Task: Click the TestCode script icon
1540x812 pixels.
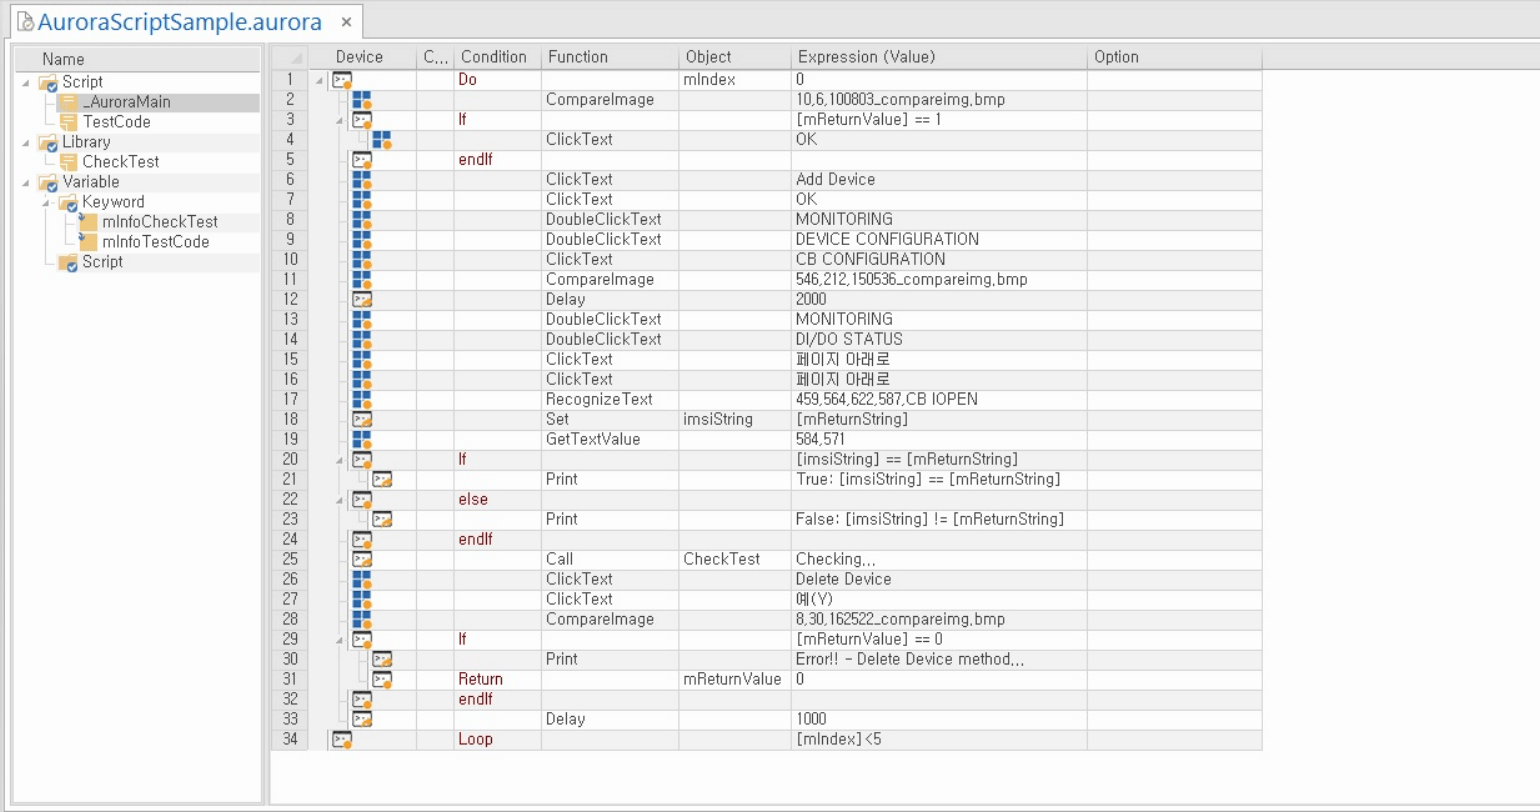Action: (68, 122)
